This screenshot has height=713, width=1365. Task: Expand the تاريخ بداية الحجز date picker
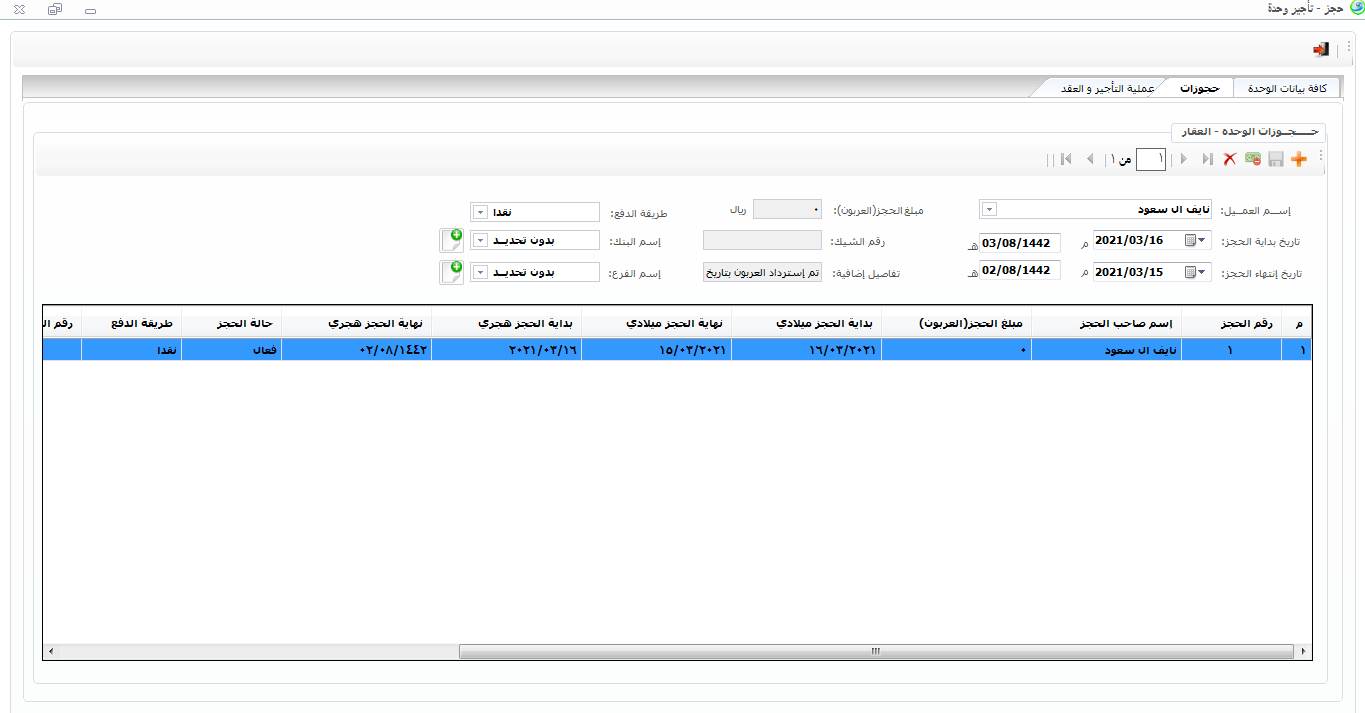(1203, 241)
